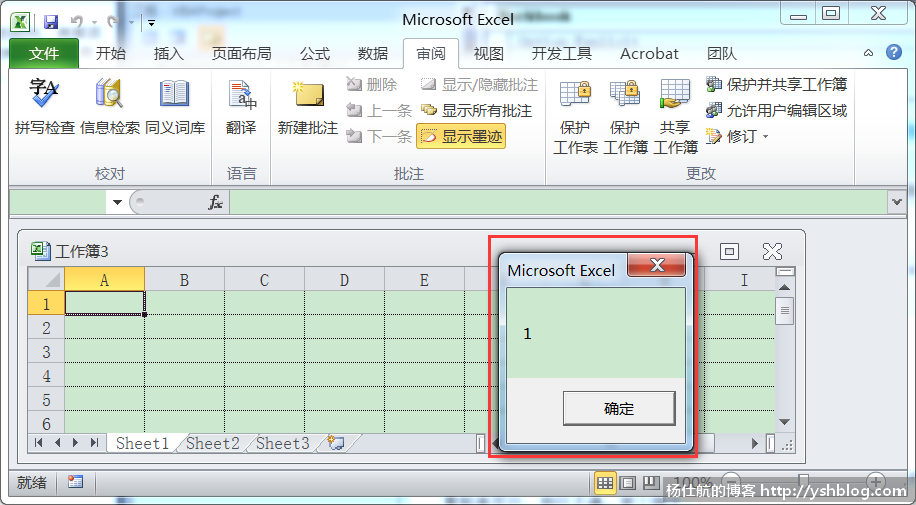
Task: Toggle 显示/隐藏批注
Action: tap(478, 85)
